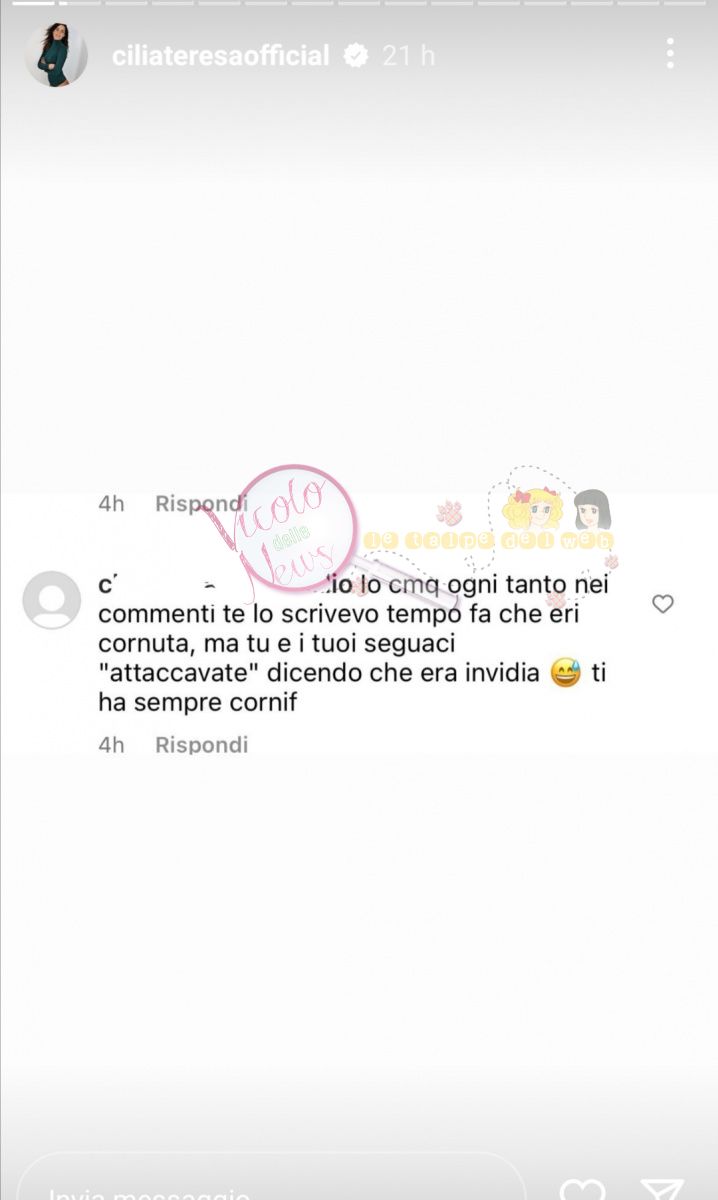Open the ciliateresaofficial username link

(220, 56)
